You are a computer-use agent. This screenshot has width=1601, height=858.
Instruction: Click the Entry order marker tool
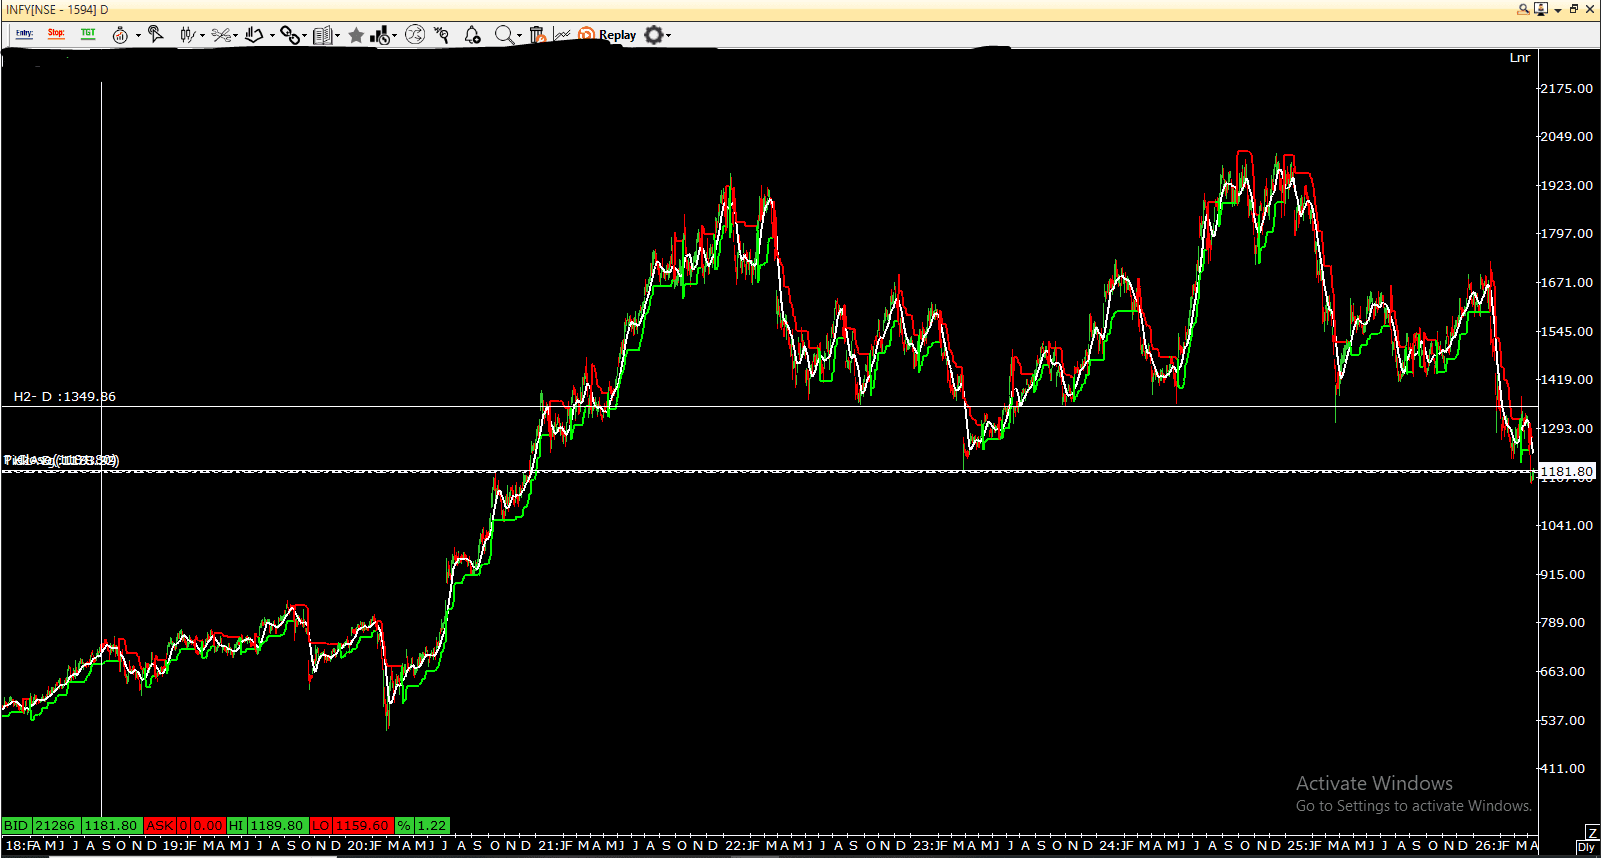click(24, 34)
